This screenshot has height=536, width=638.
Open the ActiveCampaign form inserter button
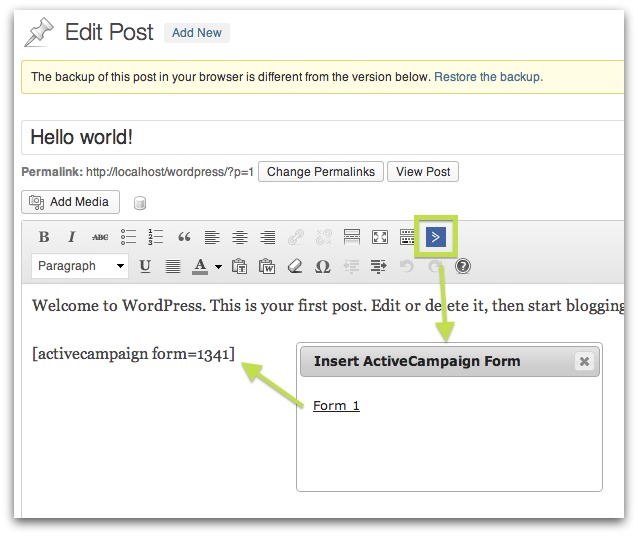pos(436,237)
